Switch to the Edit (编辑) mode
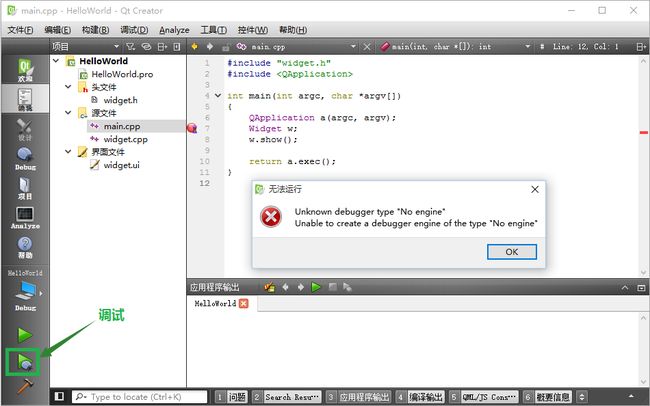The height and width of the screenshot is (406, 650). (25, 99)
